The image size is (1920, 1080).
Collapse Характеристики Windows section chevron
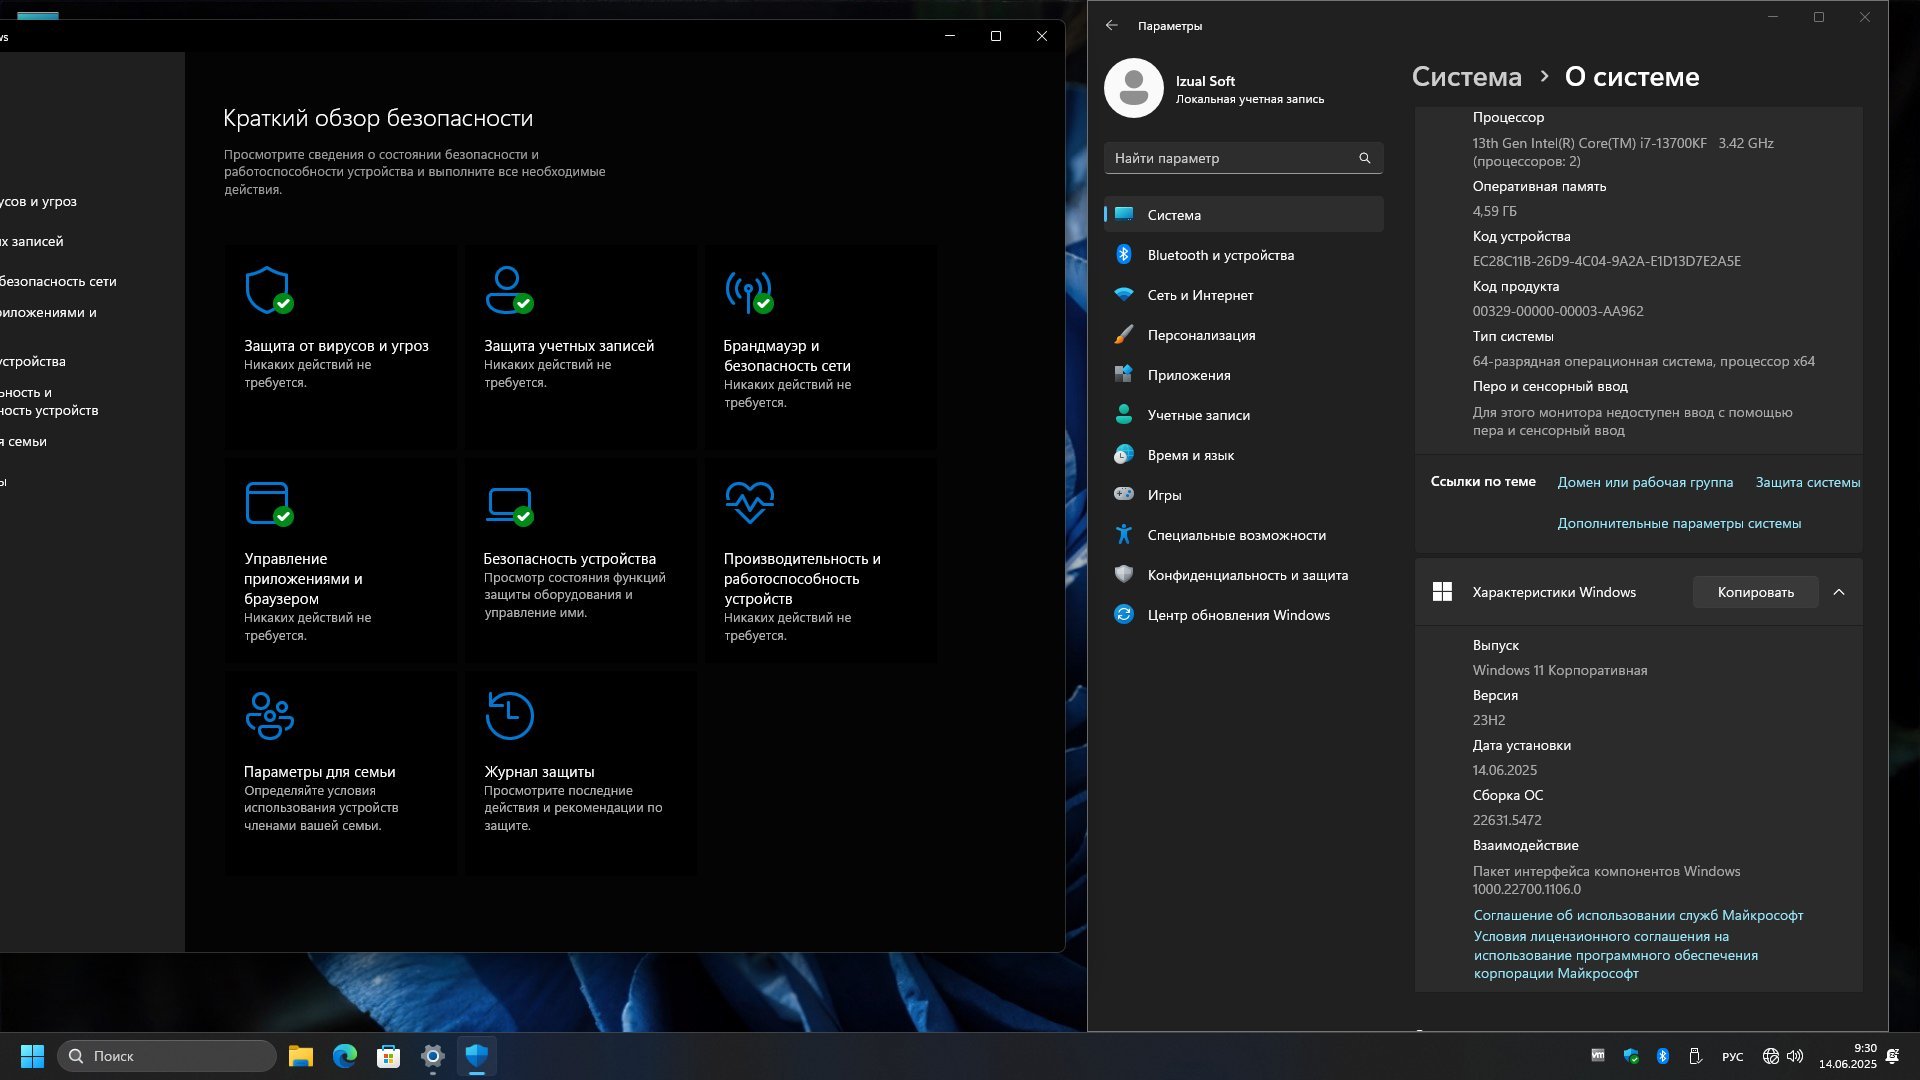click(x=1839, y=592)
